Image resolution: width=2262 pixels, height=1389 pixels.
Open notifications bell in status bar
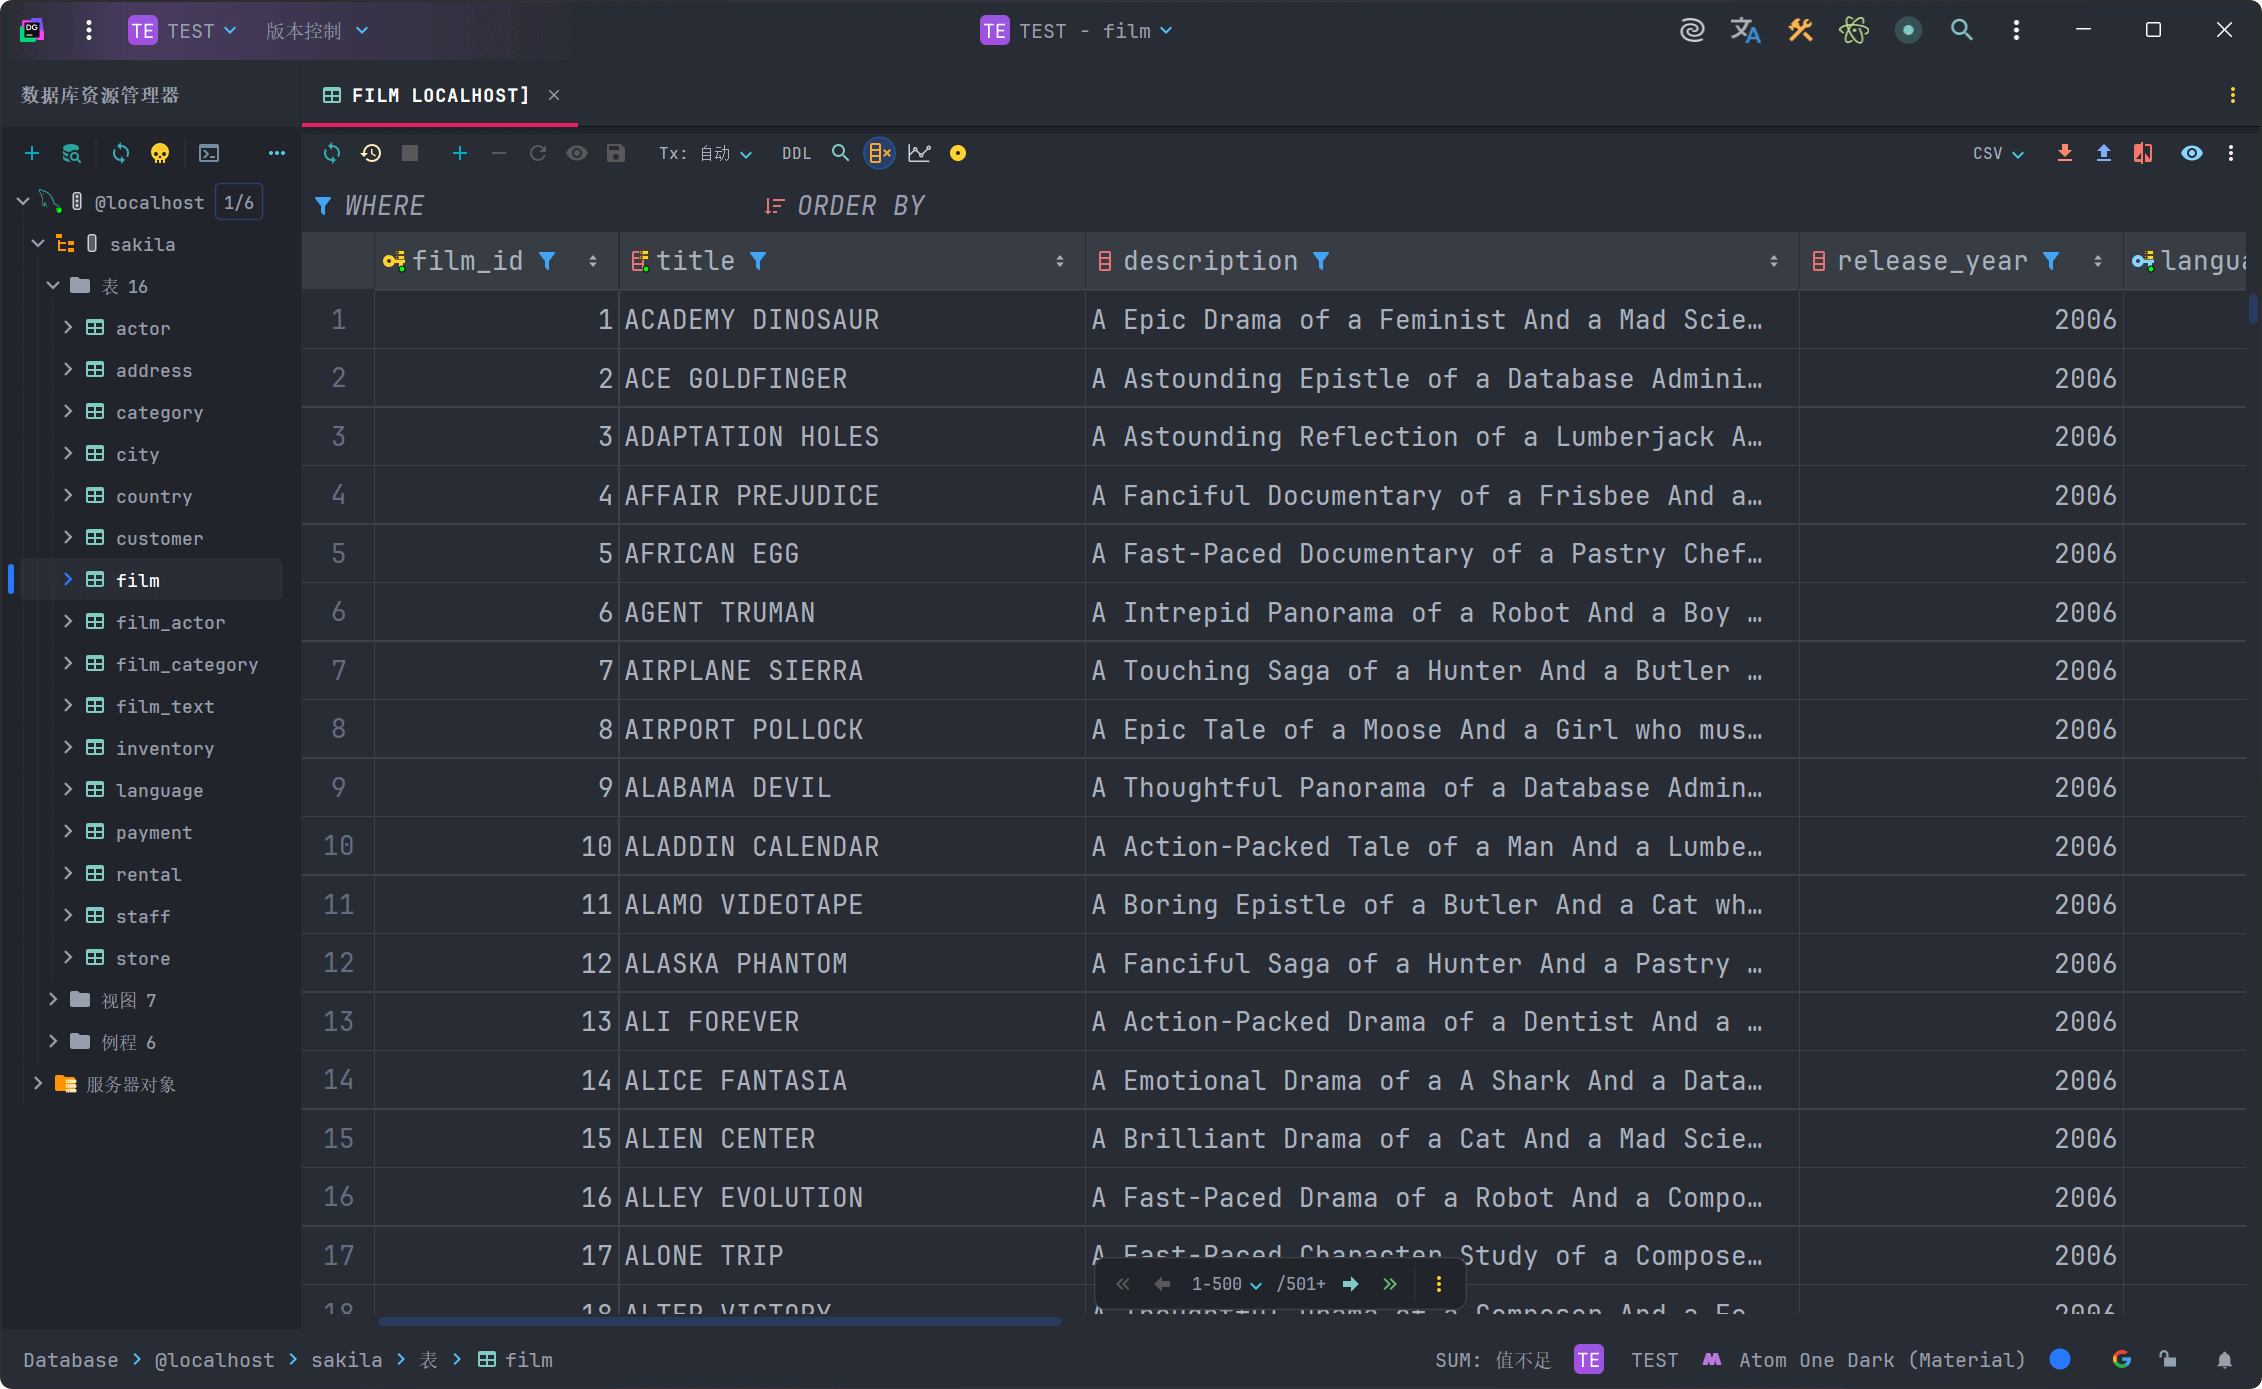click(x=2224, y=1360)
